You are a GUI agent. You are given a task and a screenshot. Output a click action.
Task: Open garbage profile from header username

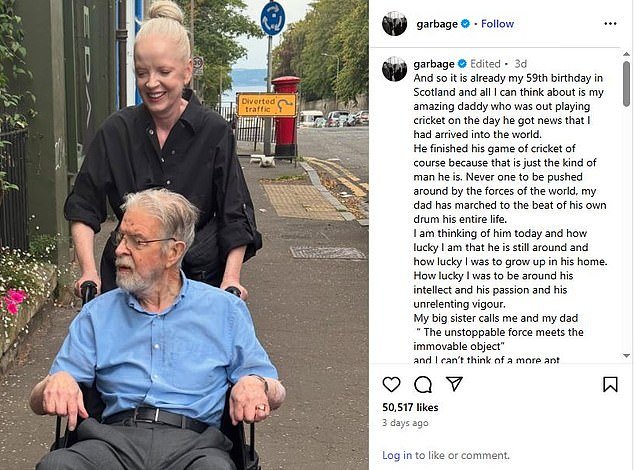point(437,24)
